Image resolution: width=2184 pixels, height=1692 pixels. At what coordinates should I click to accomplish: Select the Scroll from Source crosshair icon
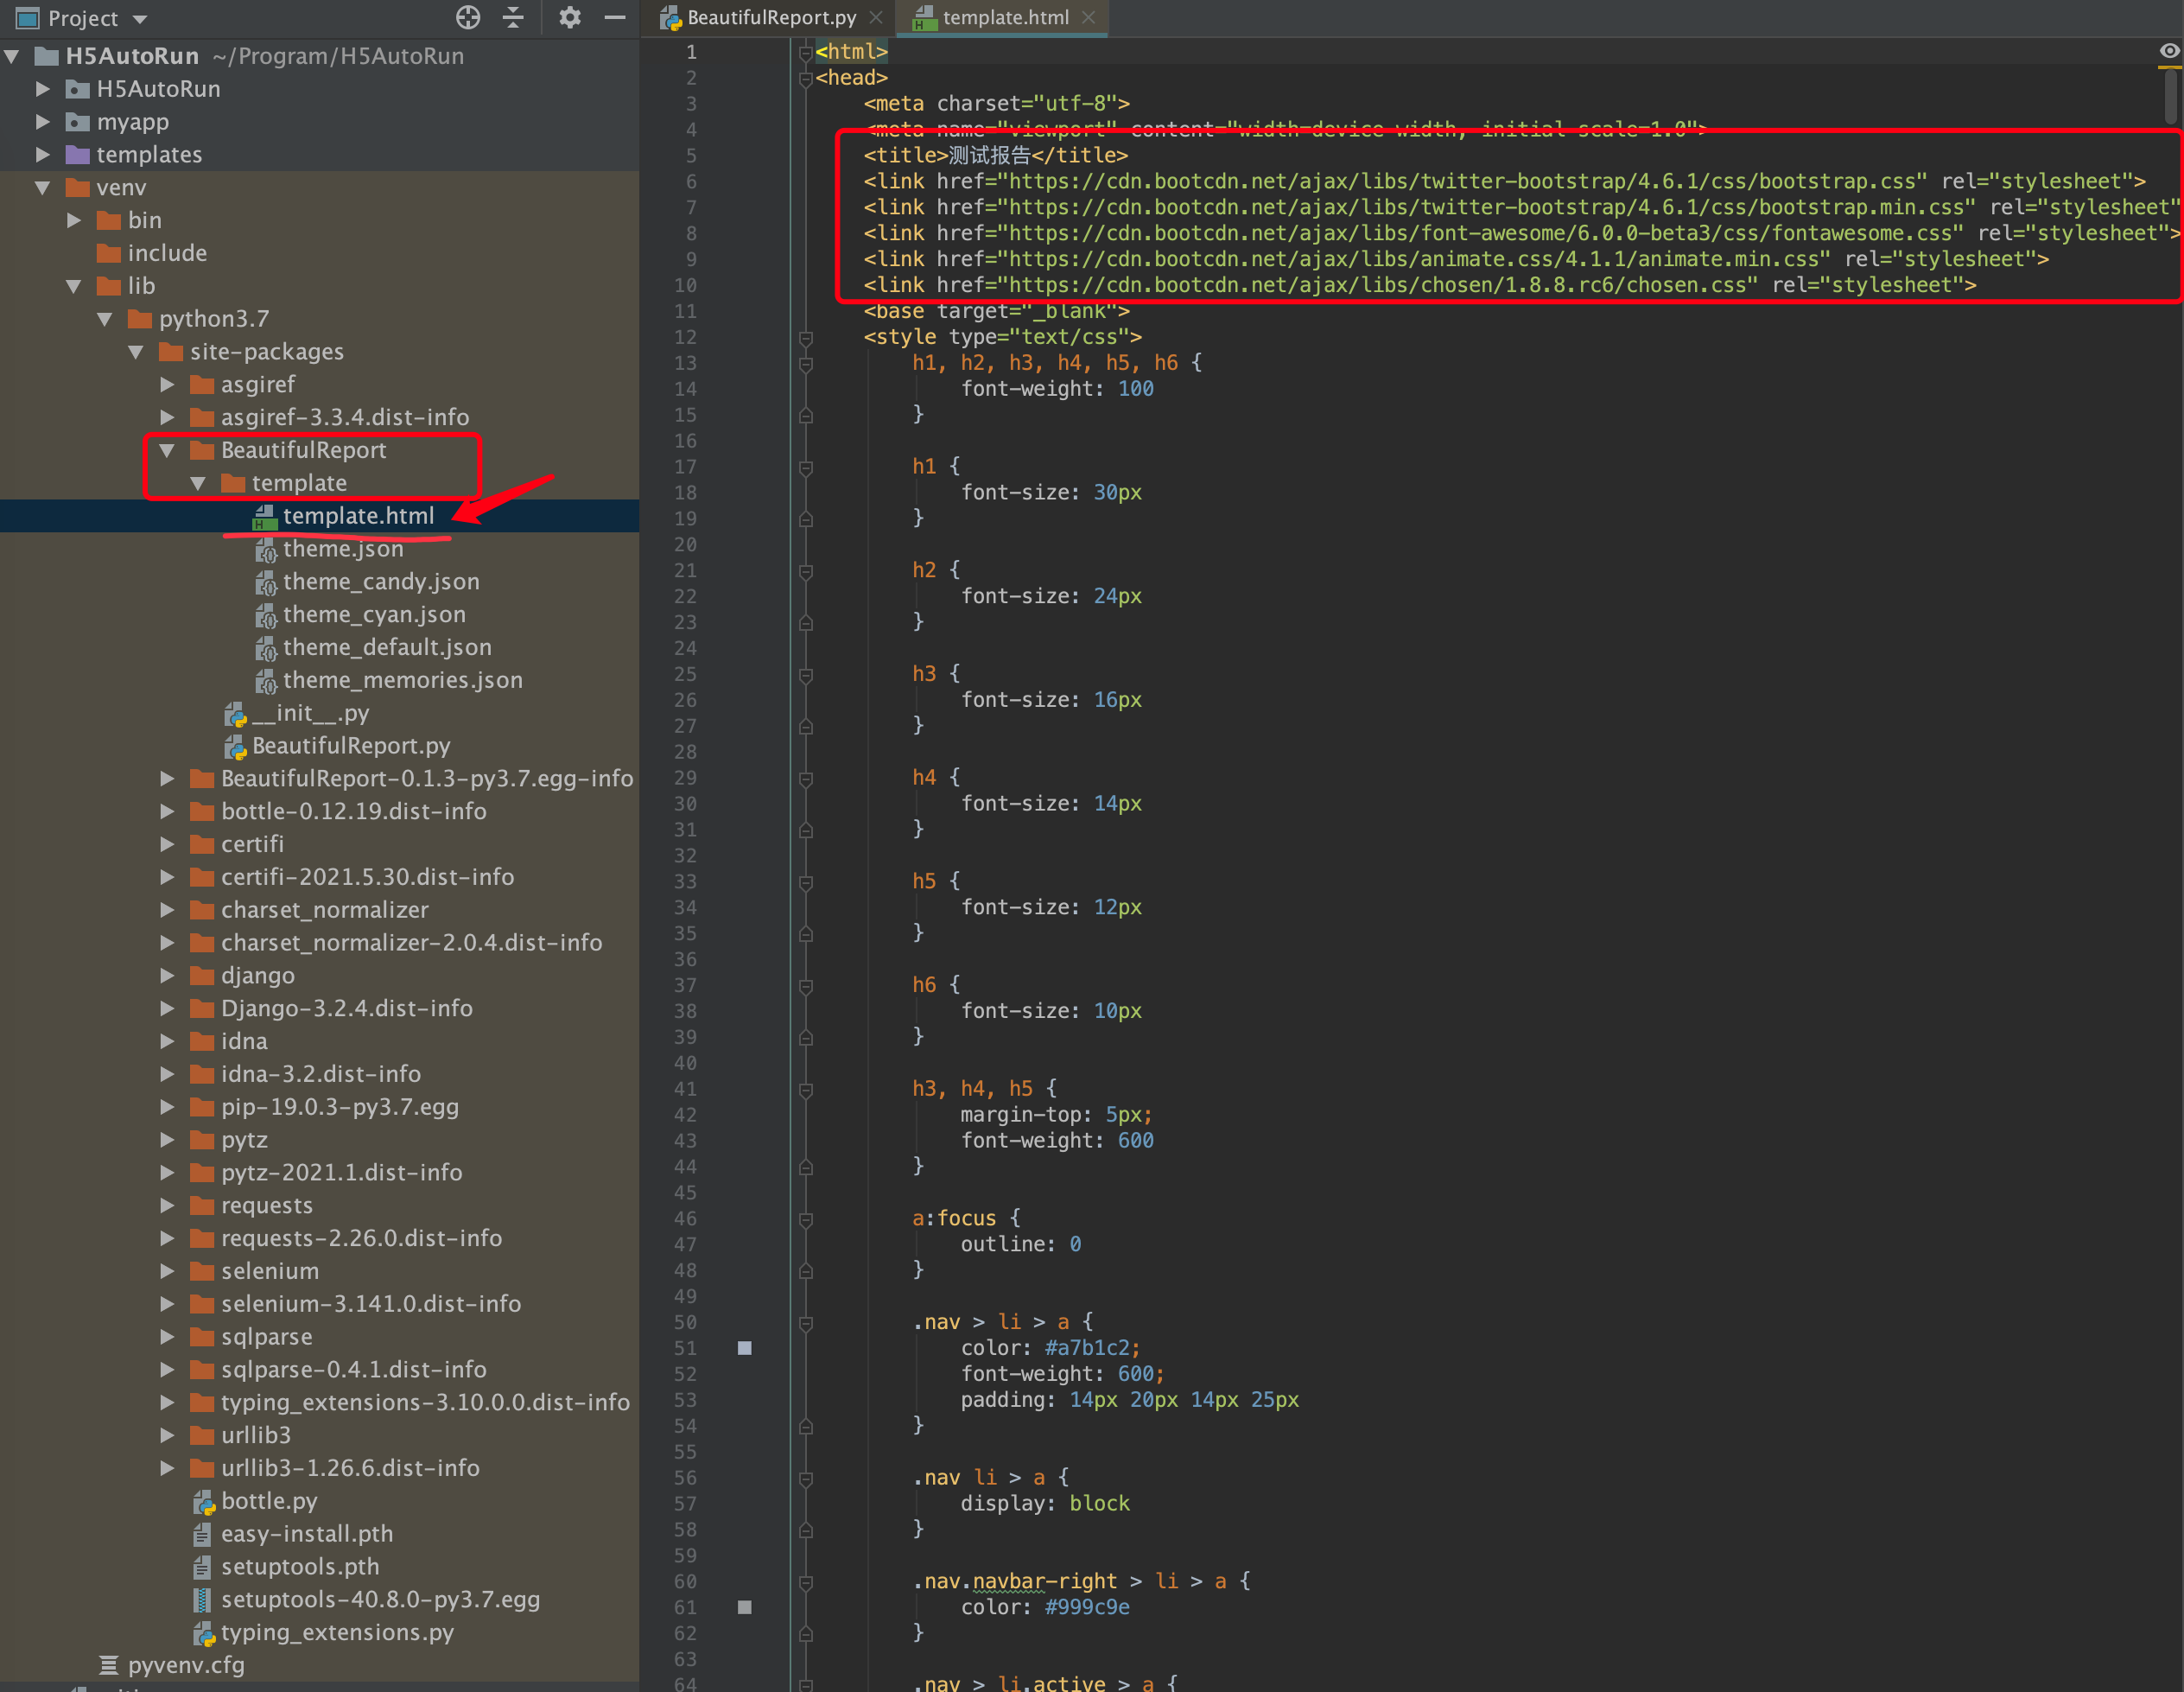point(467,17)
